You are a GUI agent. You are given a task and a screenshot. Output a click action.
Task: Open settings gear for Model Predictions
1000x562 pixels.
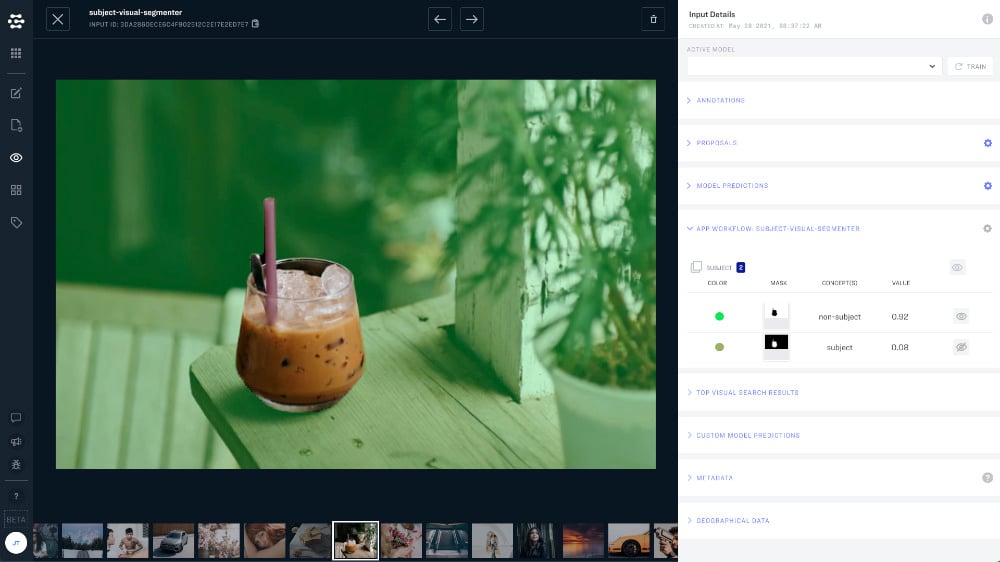987,186
